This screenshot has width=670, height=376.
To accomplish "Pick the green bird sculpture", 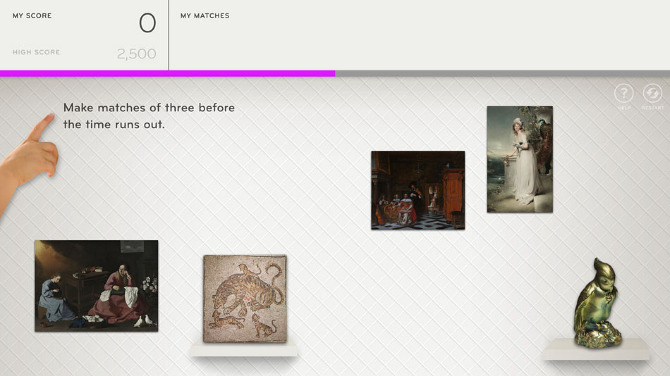I will [597, 303].
